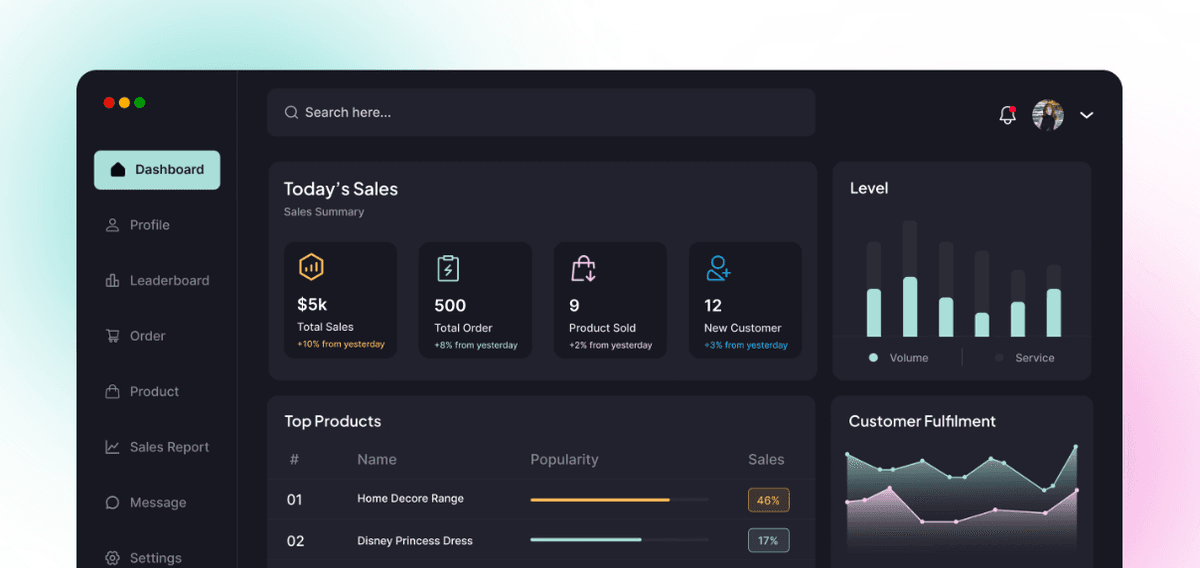This screenshot has width=1200, height=568.
Task: Click the 17% sales badge
Action: [769, 541]
